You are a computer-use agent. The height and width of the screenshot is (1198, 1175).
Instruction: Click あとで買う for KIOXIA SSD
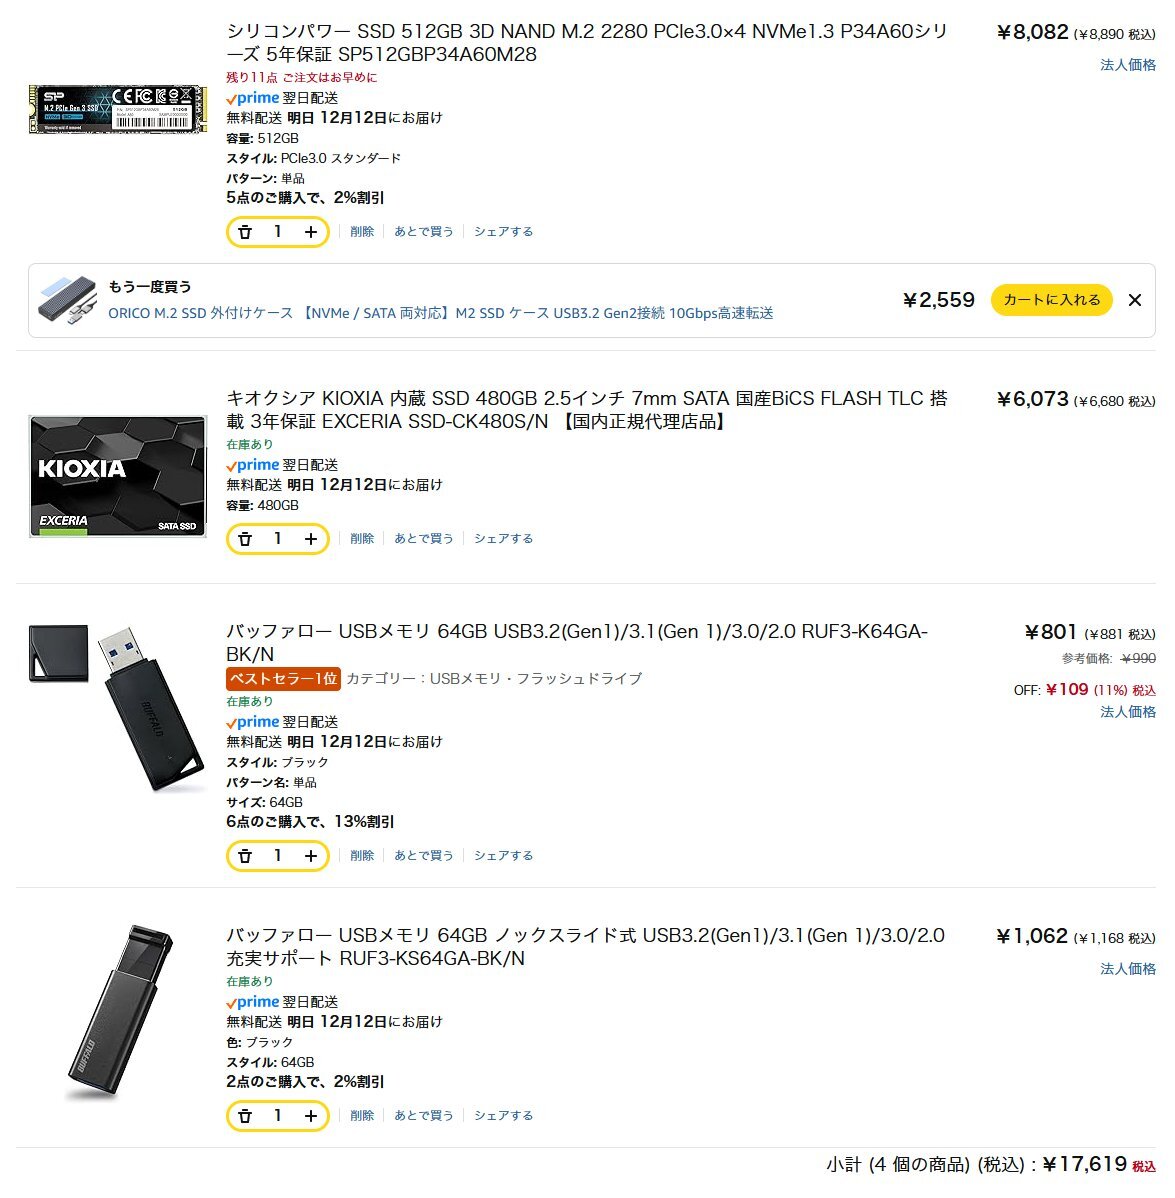[424, 539]
